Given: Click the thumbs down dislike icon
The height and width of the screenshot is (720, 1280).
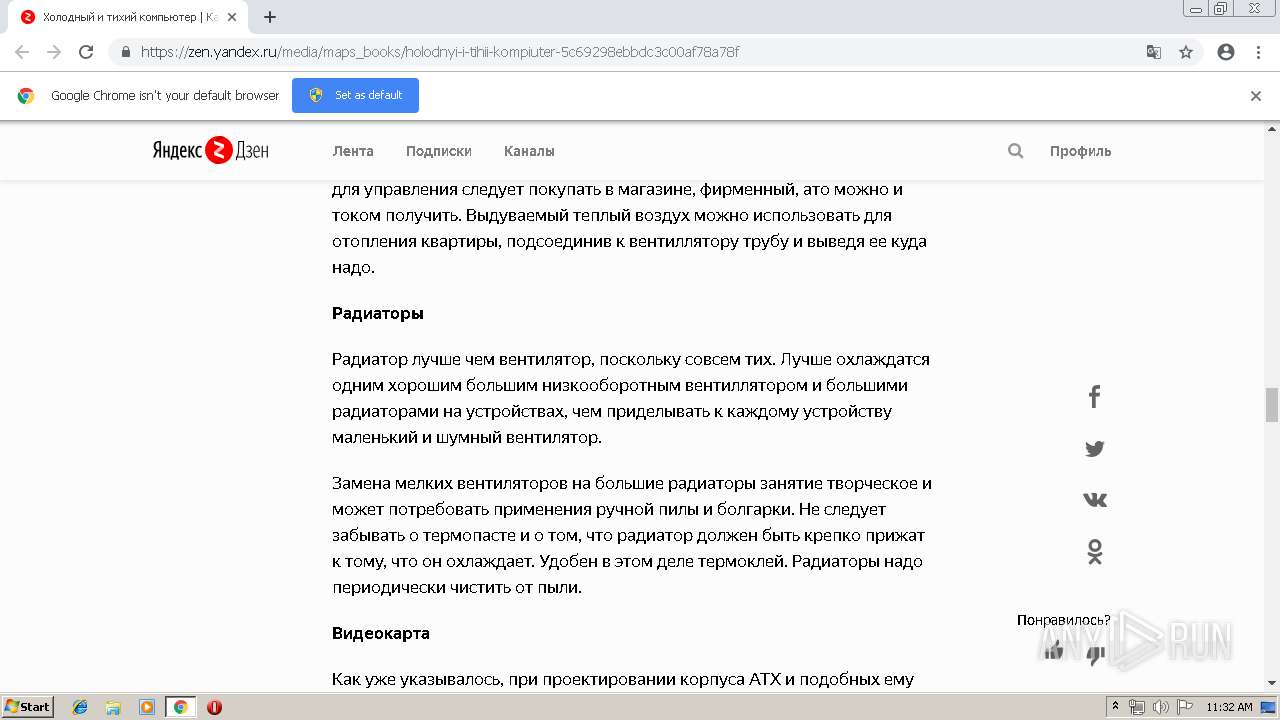Looking at the screenshot, I should [x=1096, y=655].
